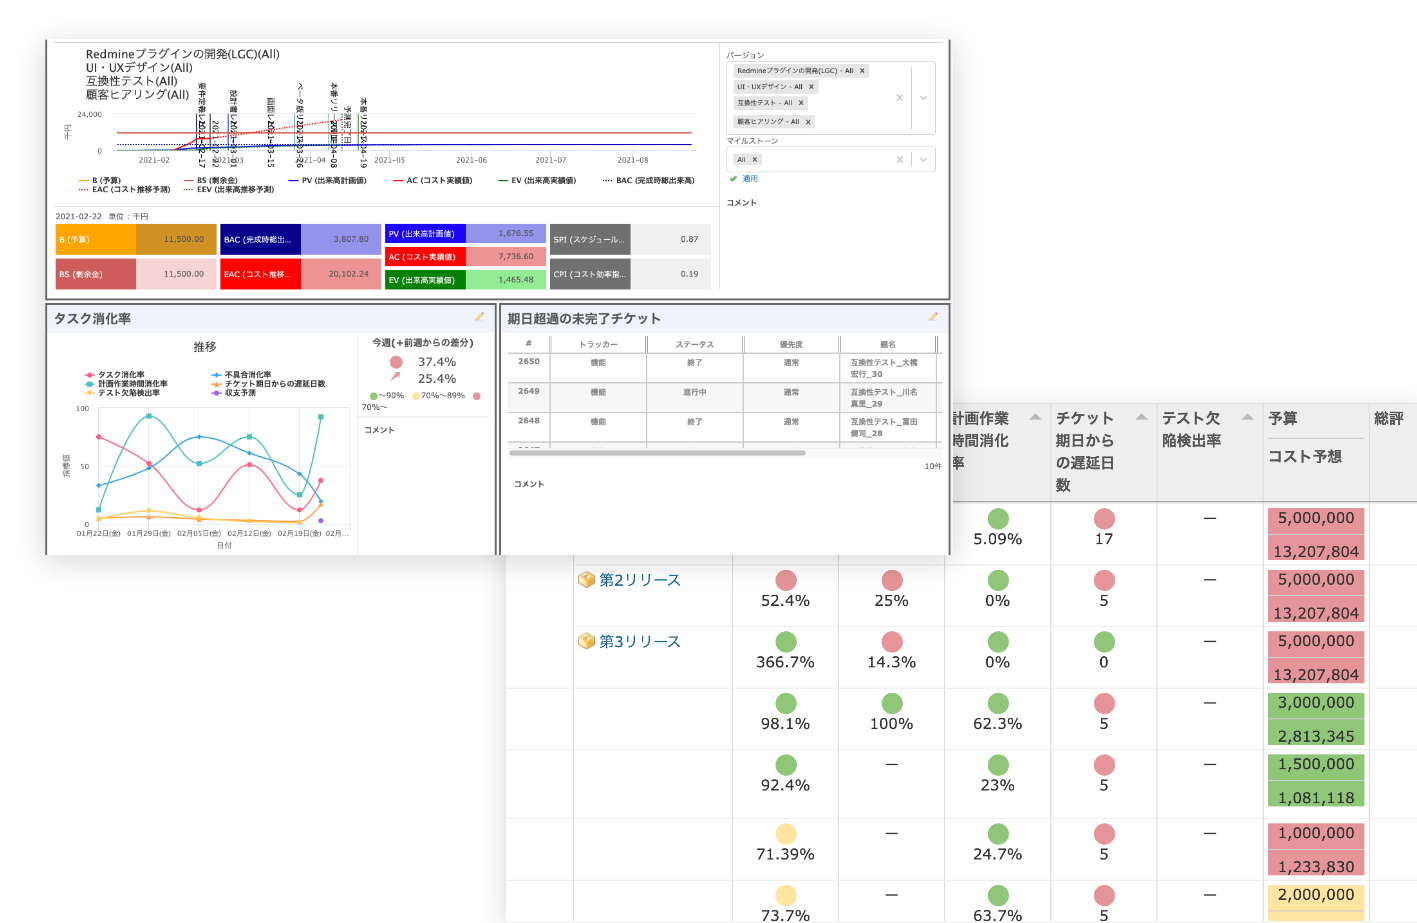Click the ticket table horizontal scrollbar
This screenshot has height=923, width=1417.
657,453
